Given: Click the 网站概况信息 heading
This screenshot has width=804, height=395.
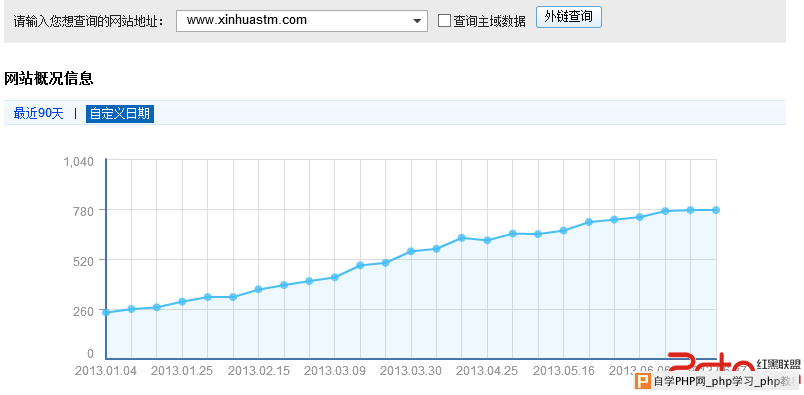Looking at the screenshot, I should tap(49, 78).
